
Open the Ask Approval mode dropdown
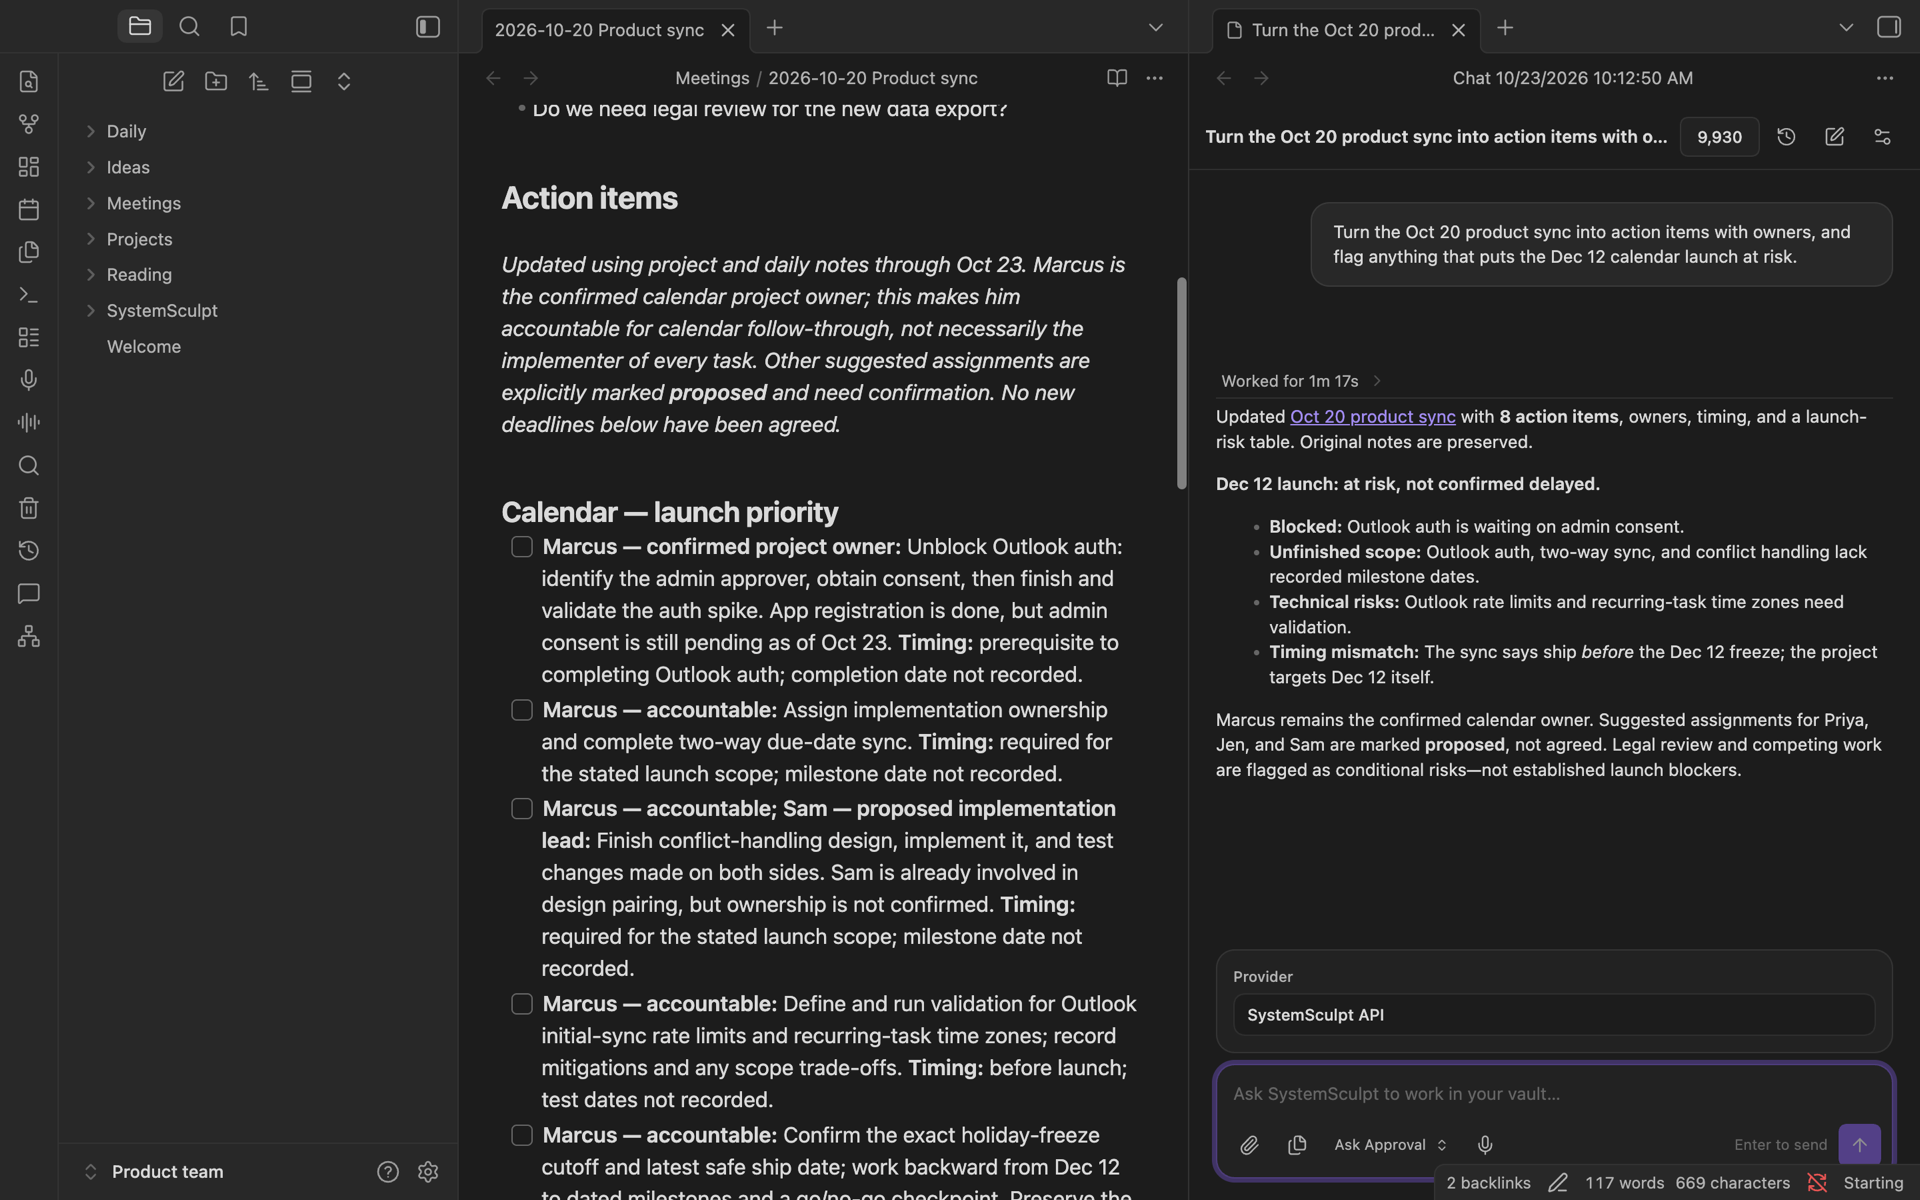click(1390, 1145)
